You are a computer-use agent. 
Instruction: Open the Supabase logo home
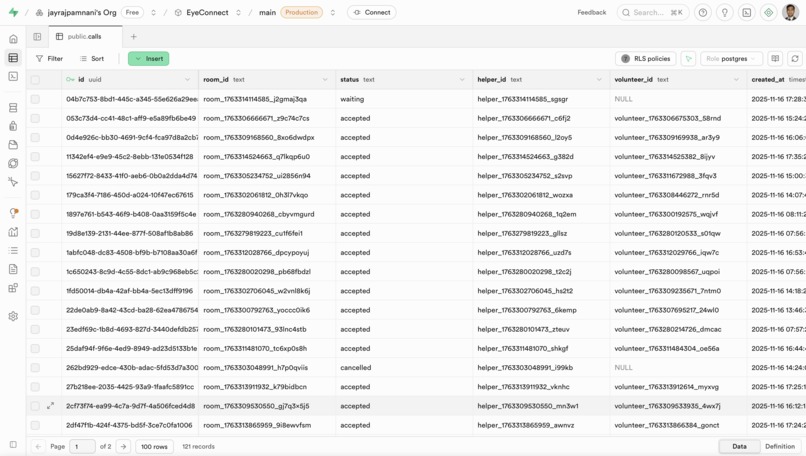tap(13, 12)
